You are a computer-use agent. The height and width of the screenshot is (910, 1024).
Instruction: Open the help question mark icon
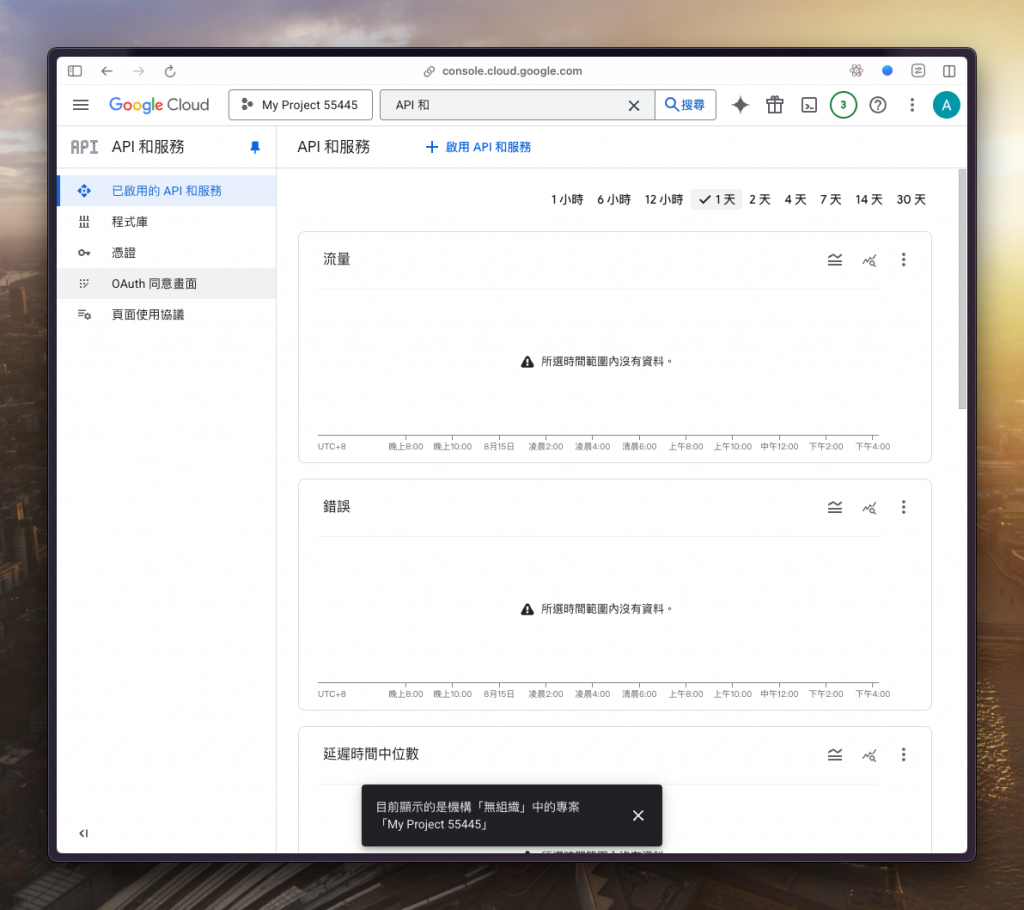click(878, 105)
